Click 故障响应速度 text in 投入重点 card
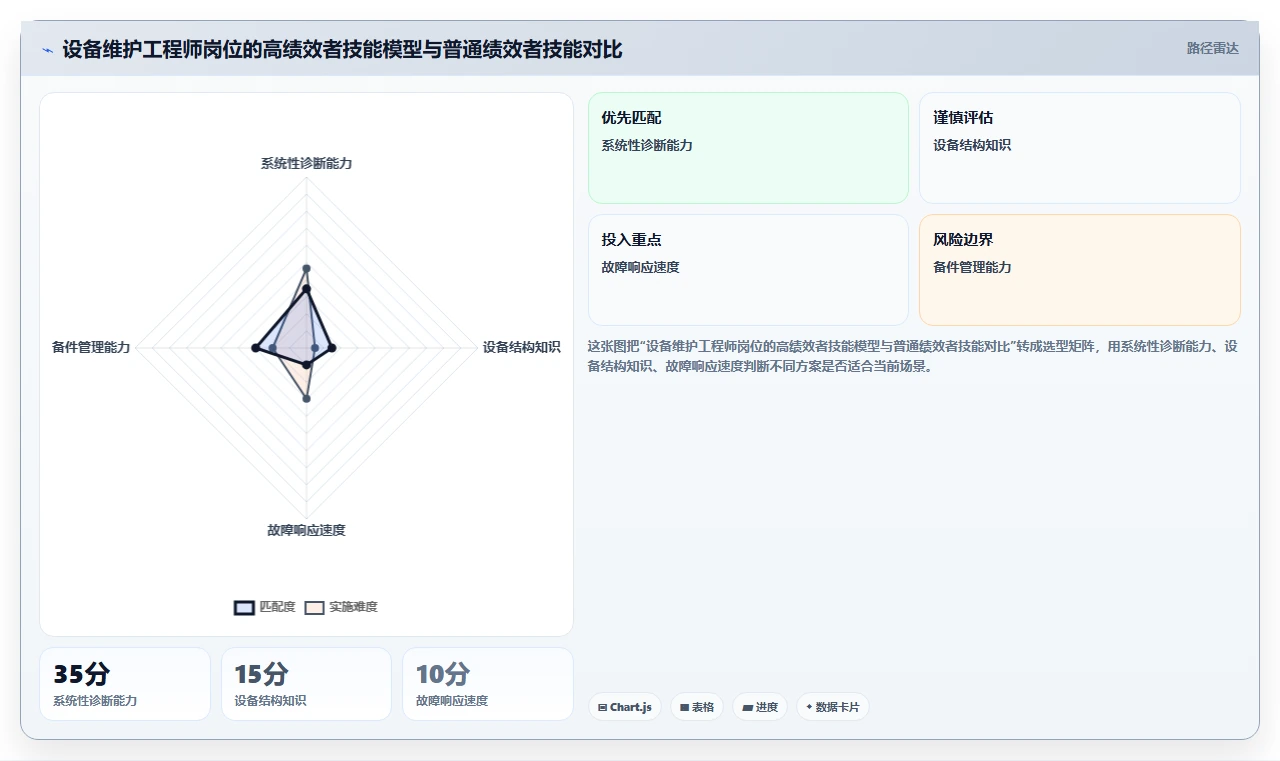This screenshot has width=1280, height=761. [x=640, y=267]
